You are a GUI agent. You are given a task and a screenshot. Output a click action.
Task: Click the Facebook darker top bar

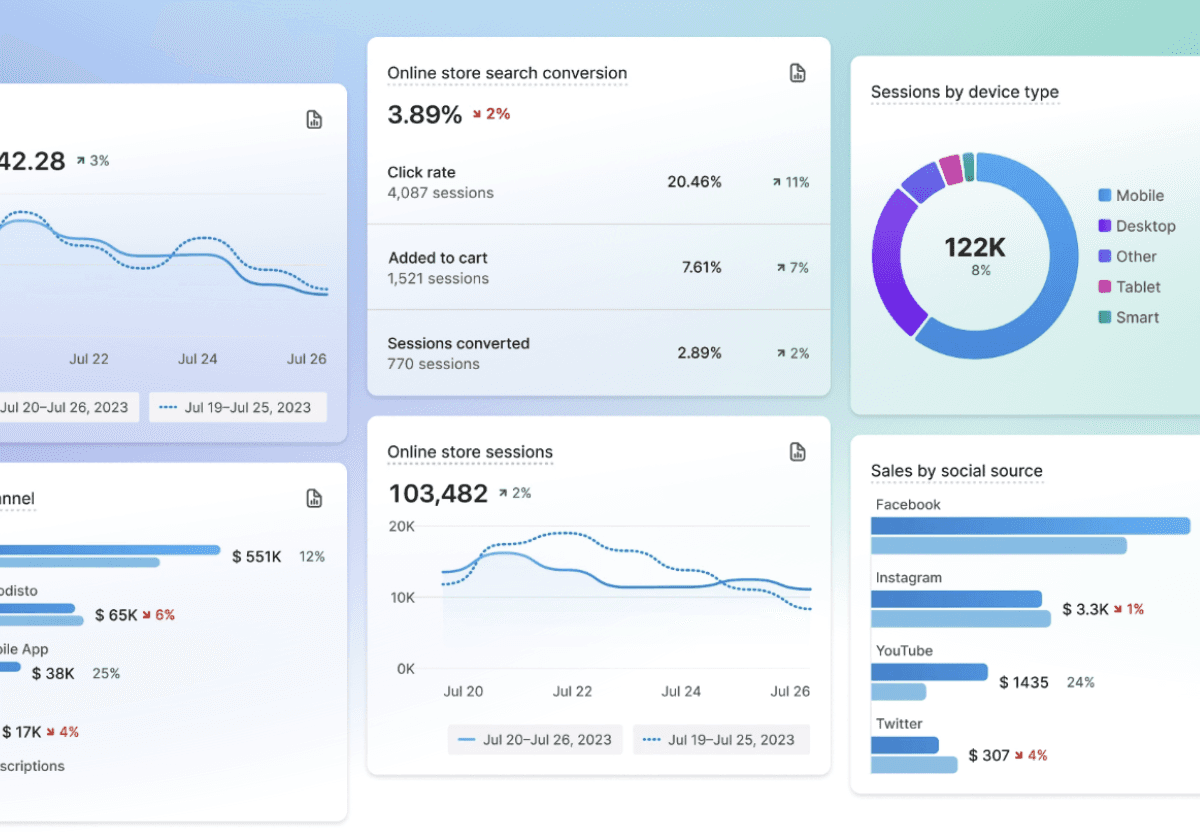[x=1030, y=526]
